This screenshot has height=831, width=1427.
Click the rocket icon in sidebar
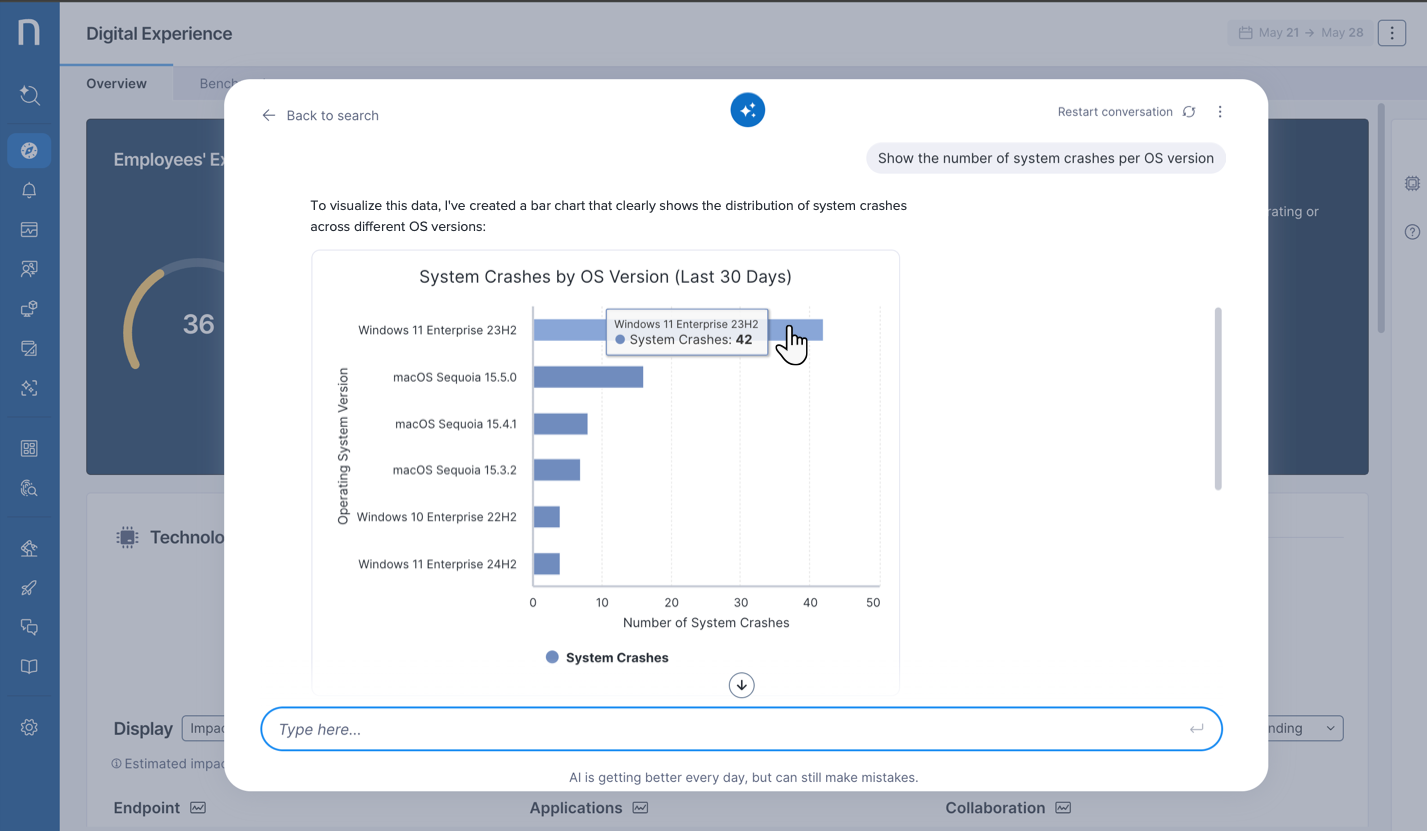point(29,588)
